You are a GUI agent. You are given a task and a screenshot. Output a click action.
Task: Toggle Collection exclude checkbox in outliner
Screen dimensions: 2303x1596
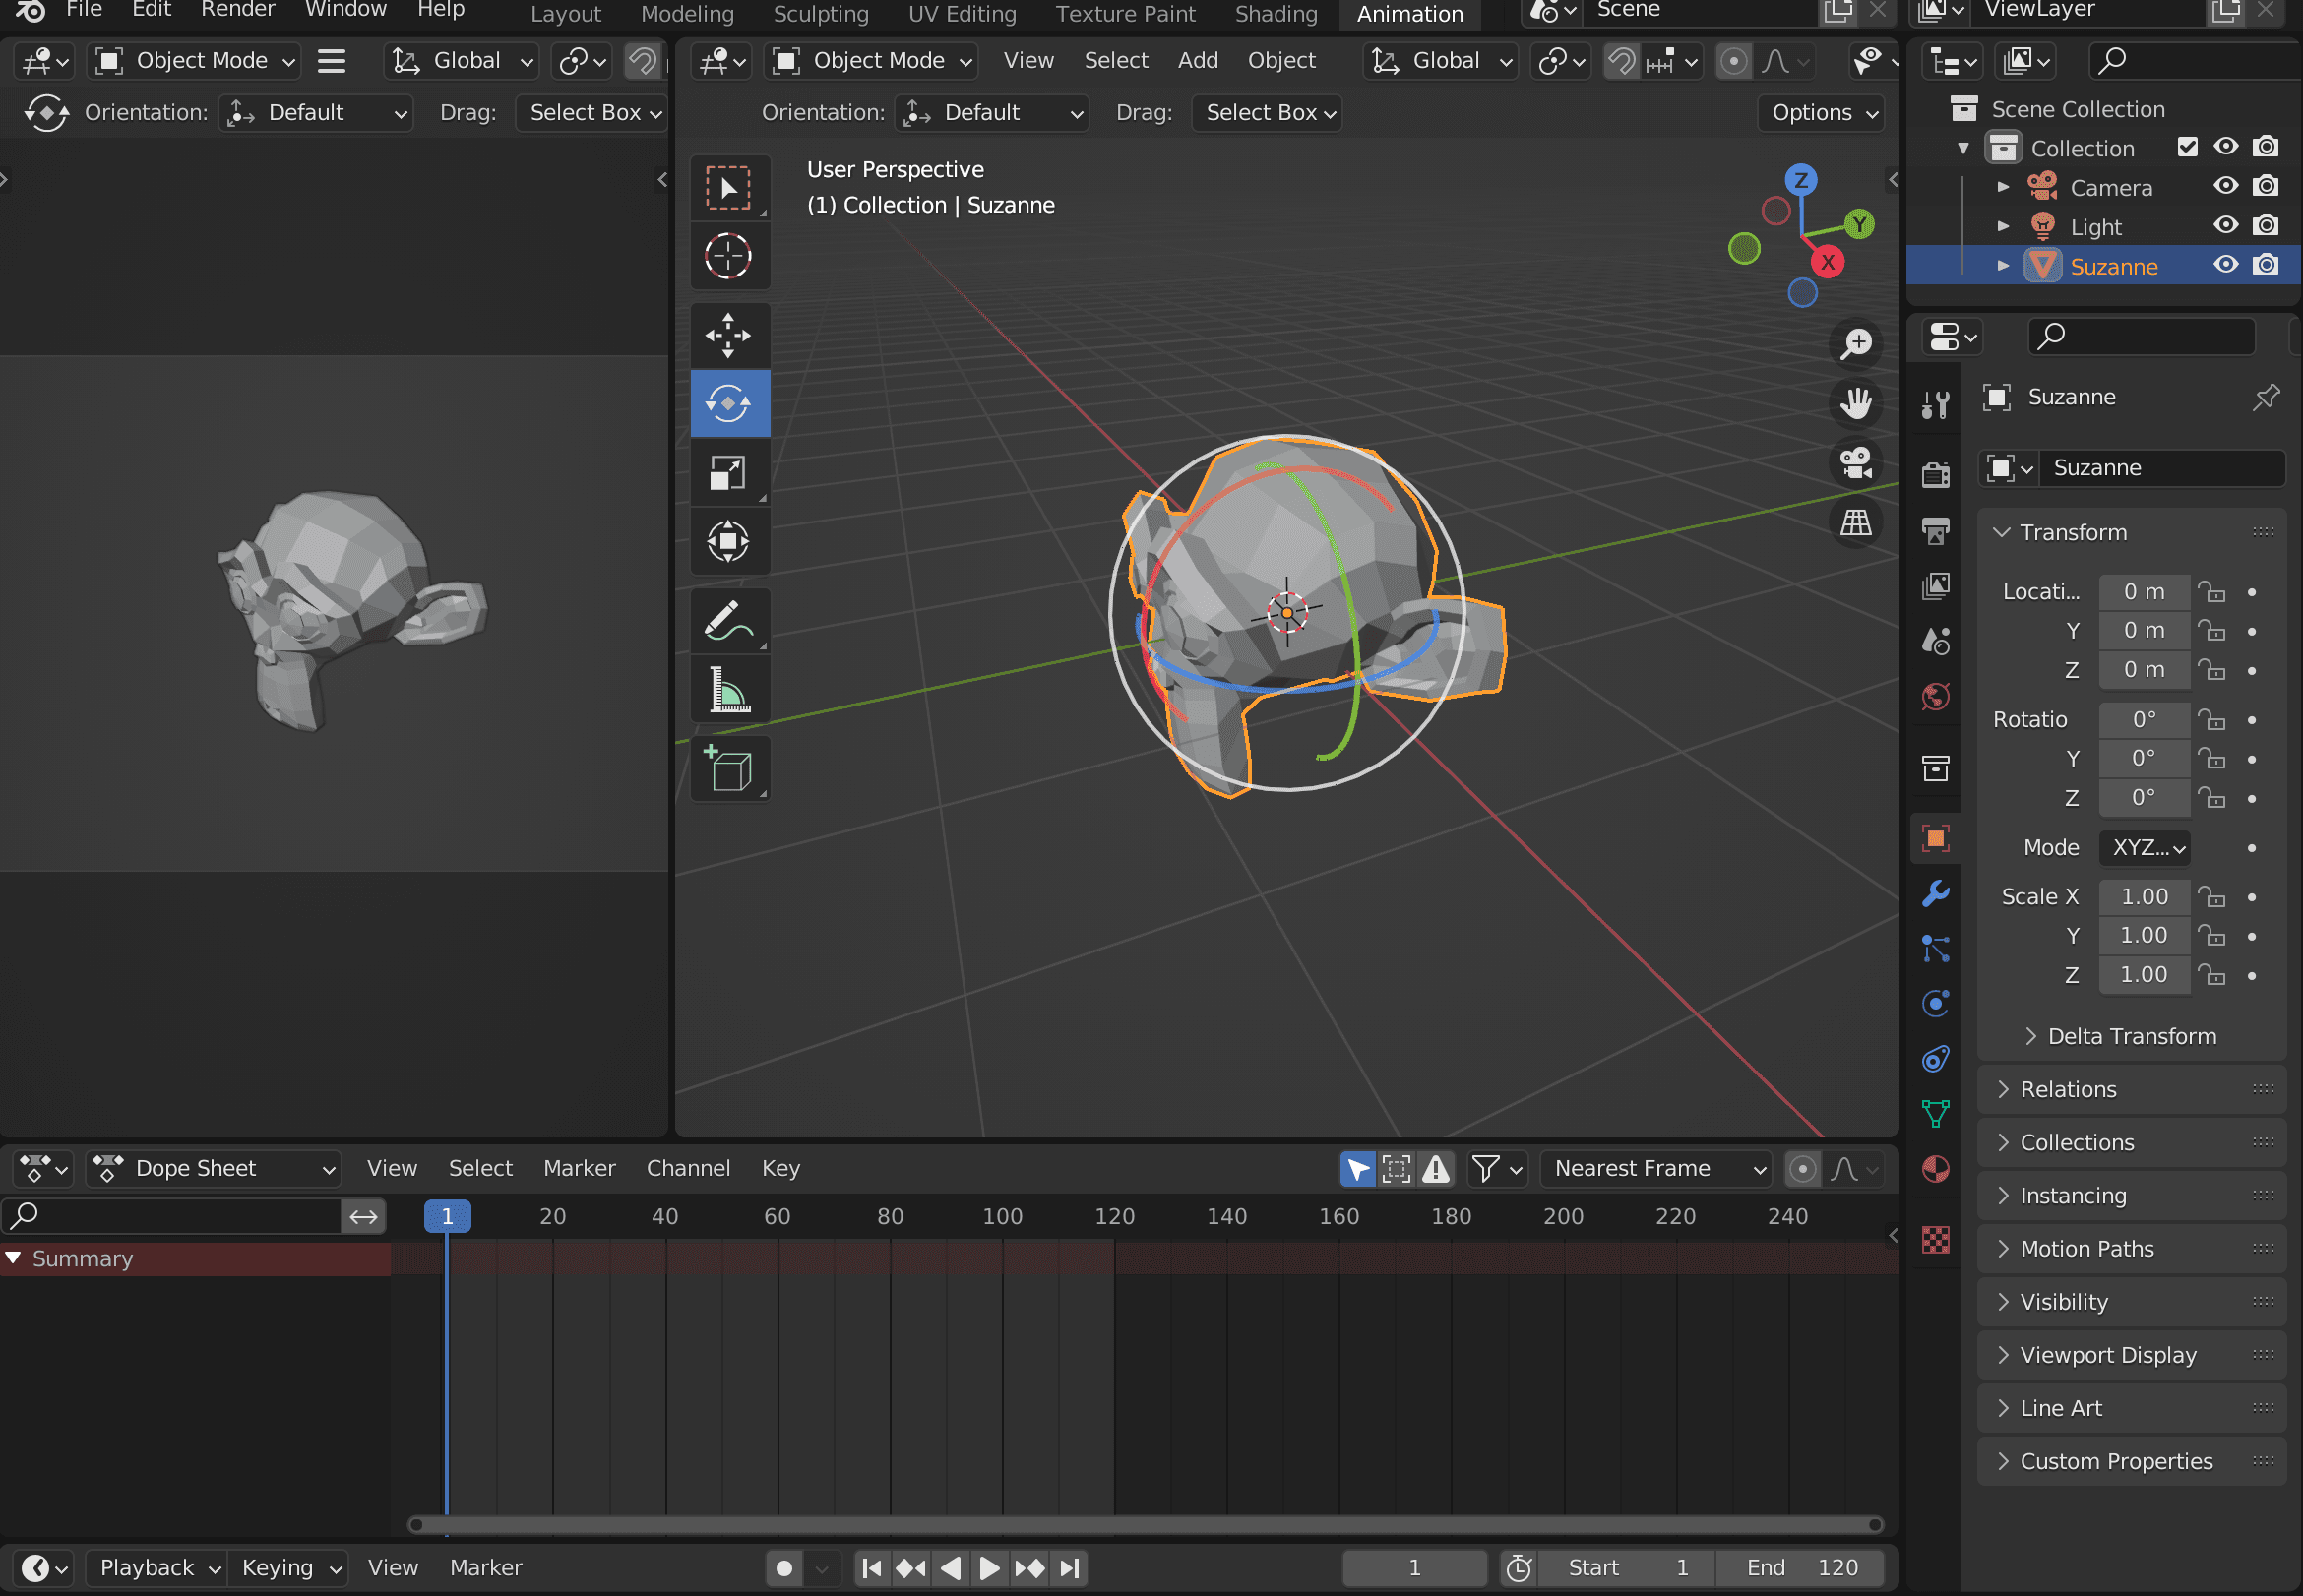2187,147
